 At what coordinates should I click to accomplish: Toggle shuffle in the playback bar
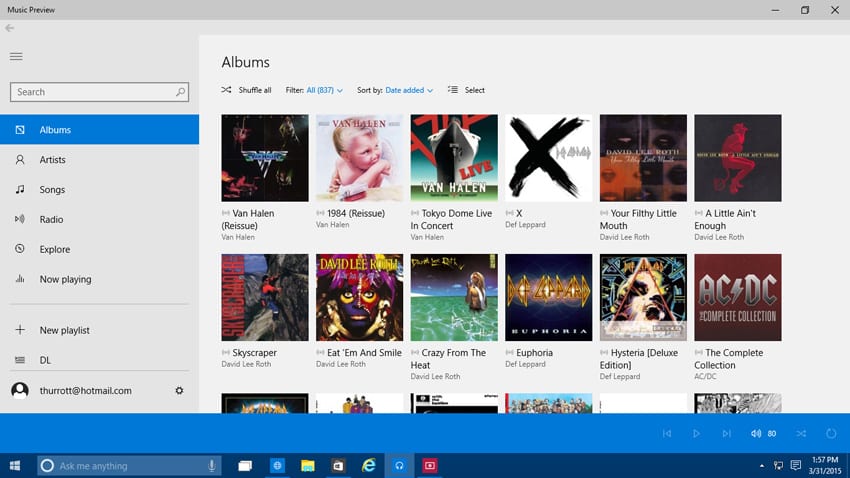click(x=800, y=433)
